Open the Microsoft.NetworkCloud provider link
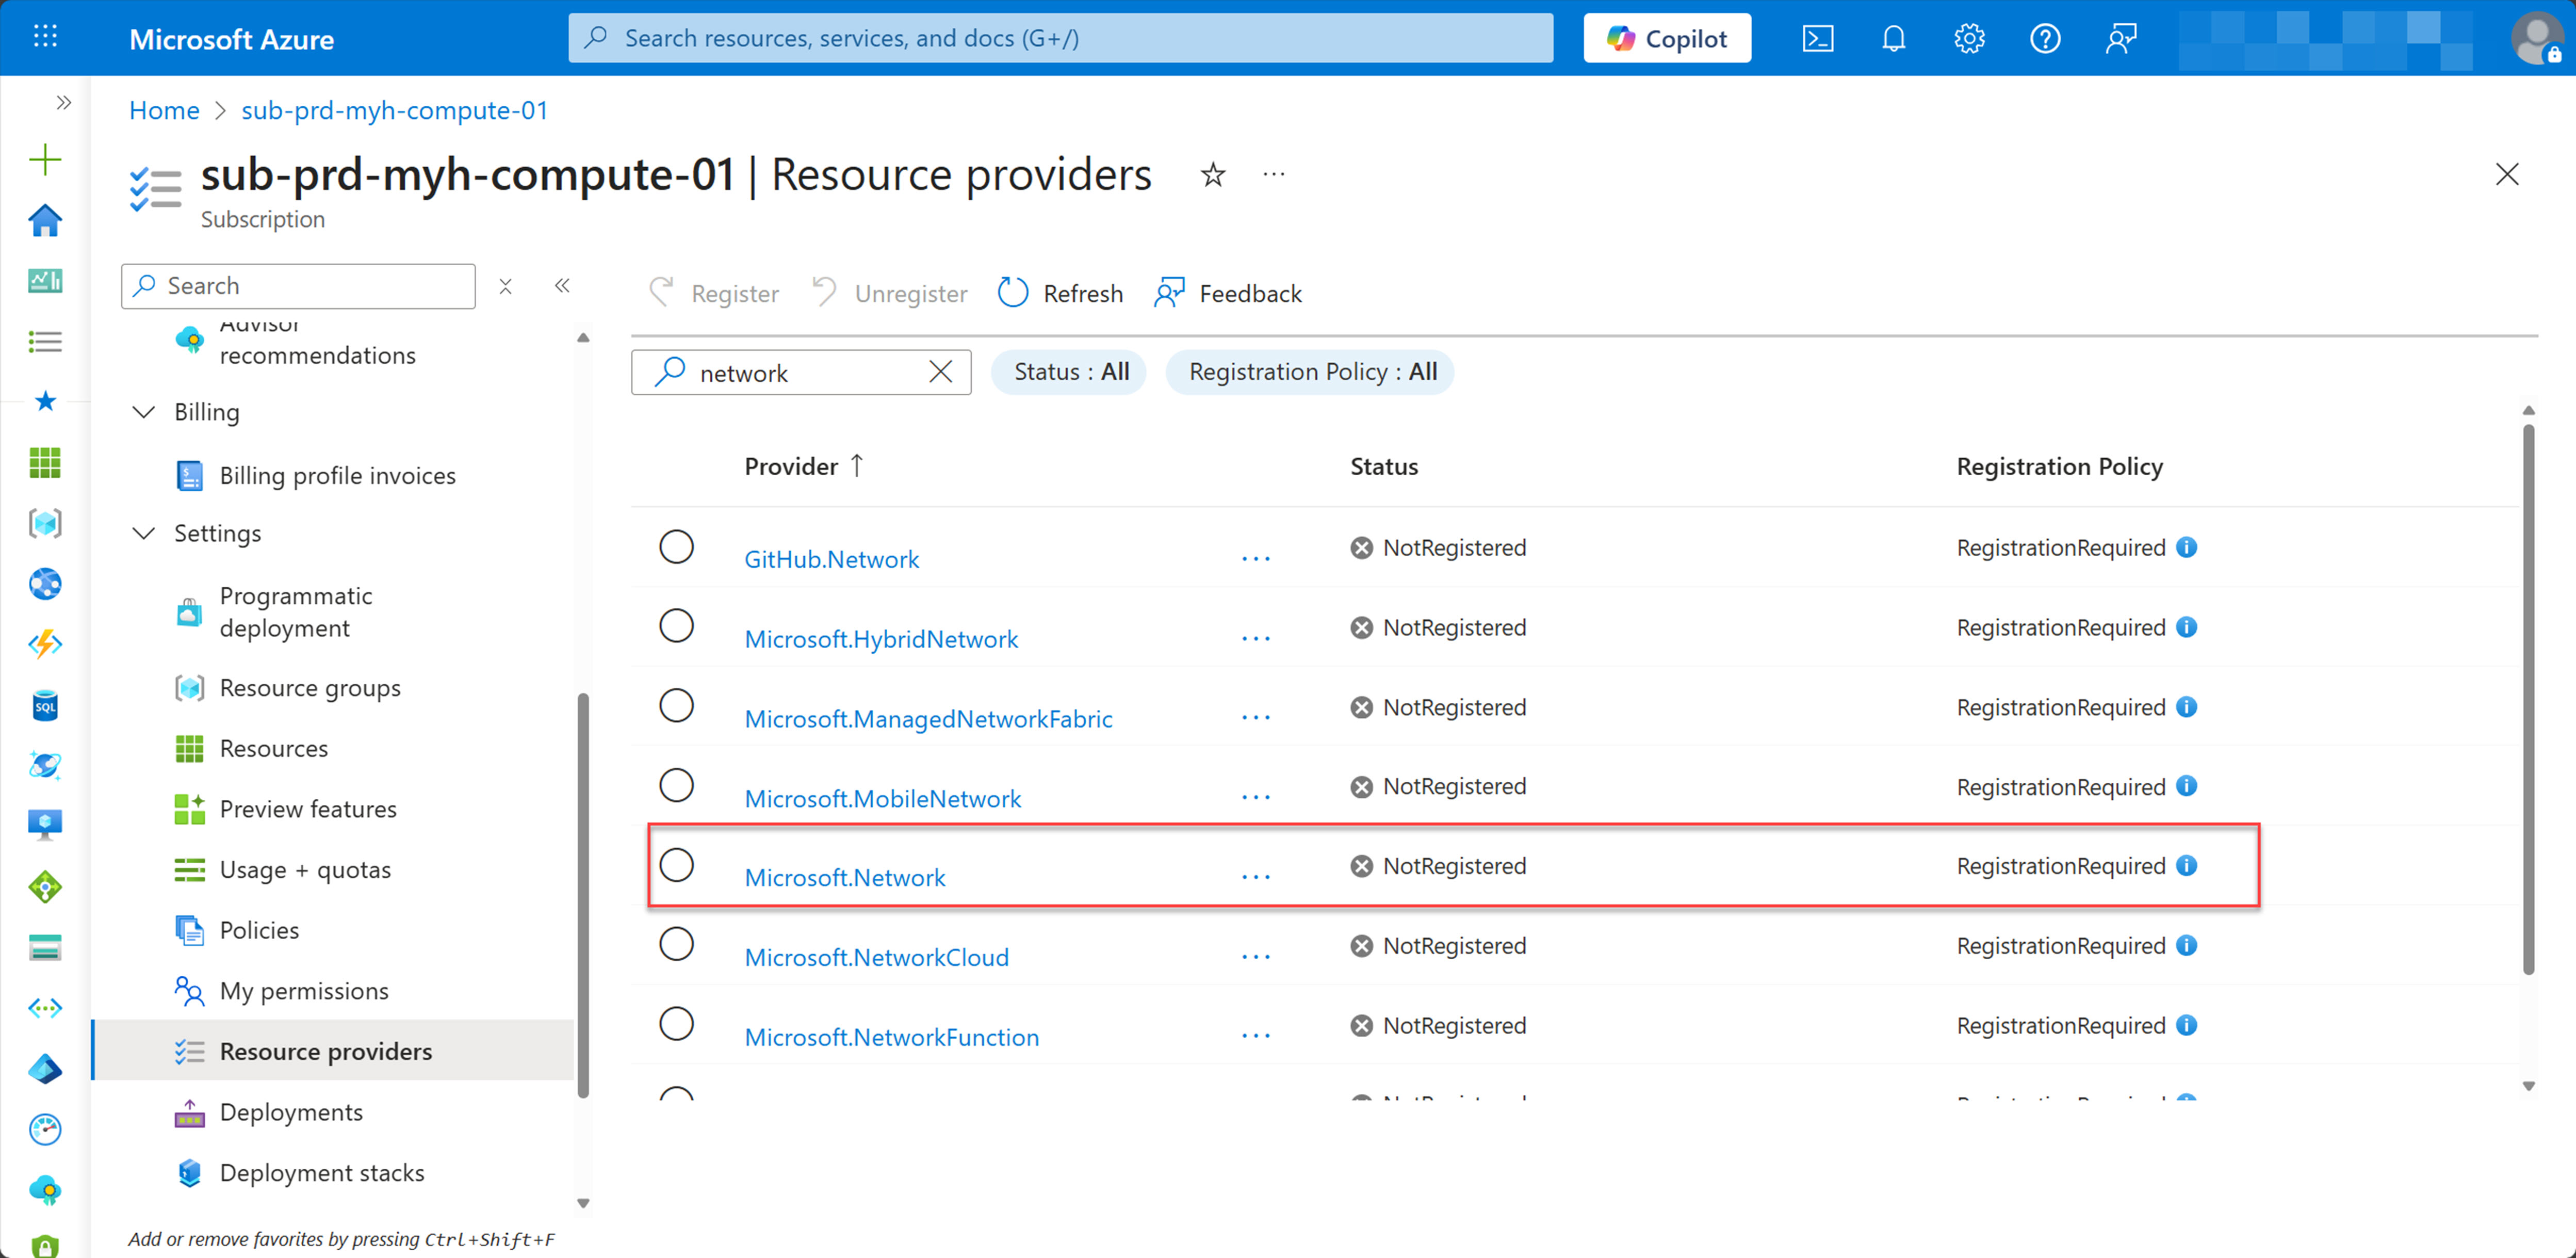2576x1258 pixels. pyautogui.click(x=876, y=956)
